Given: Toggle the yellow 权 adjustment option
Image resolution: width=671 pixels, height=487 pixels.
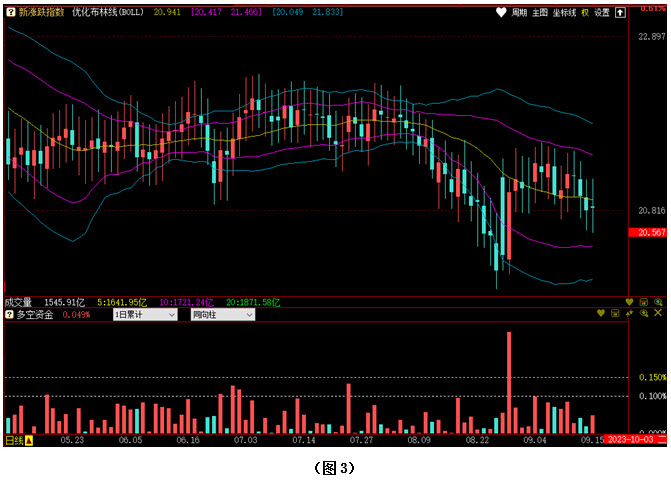Looking at the screenshot, I should click(x=585, y=12).
